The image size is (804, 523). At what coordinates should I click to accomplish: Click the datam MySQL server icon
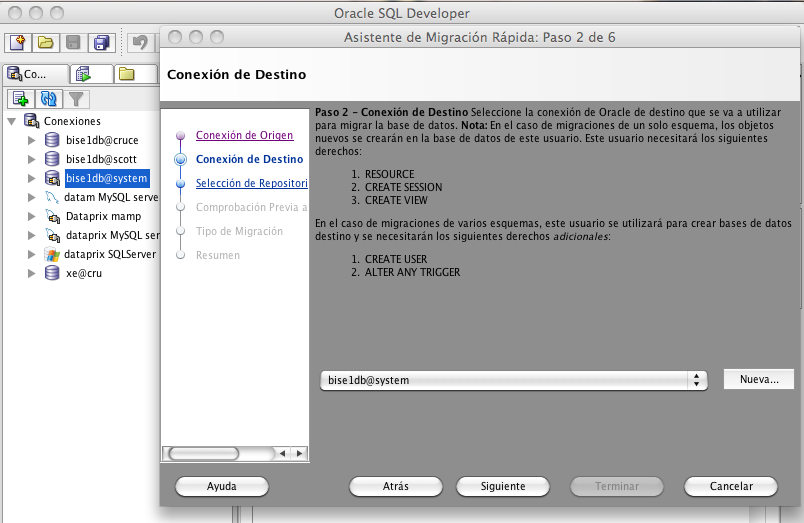52,197
